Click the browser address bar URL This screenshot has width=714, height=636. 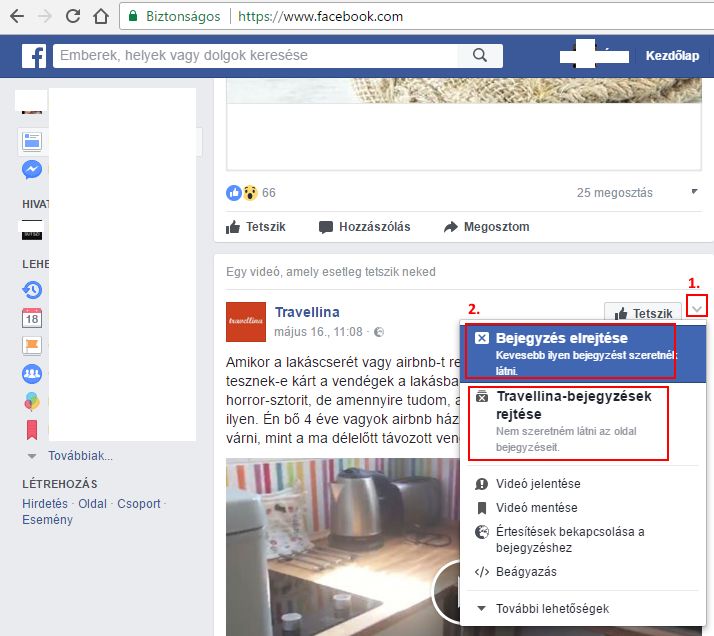click(321, 16)
